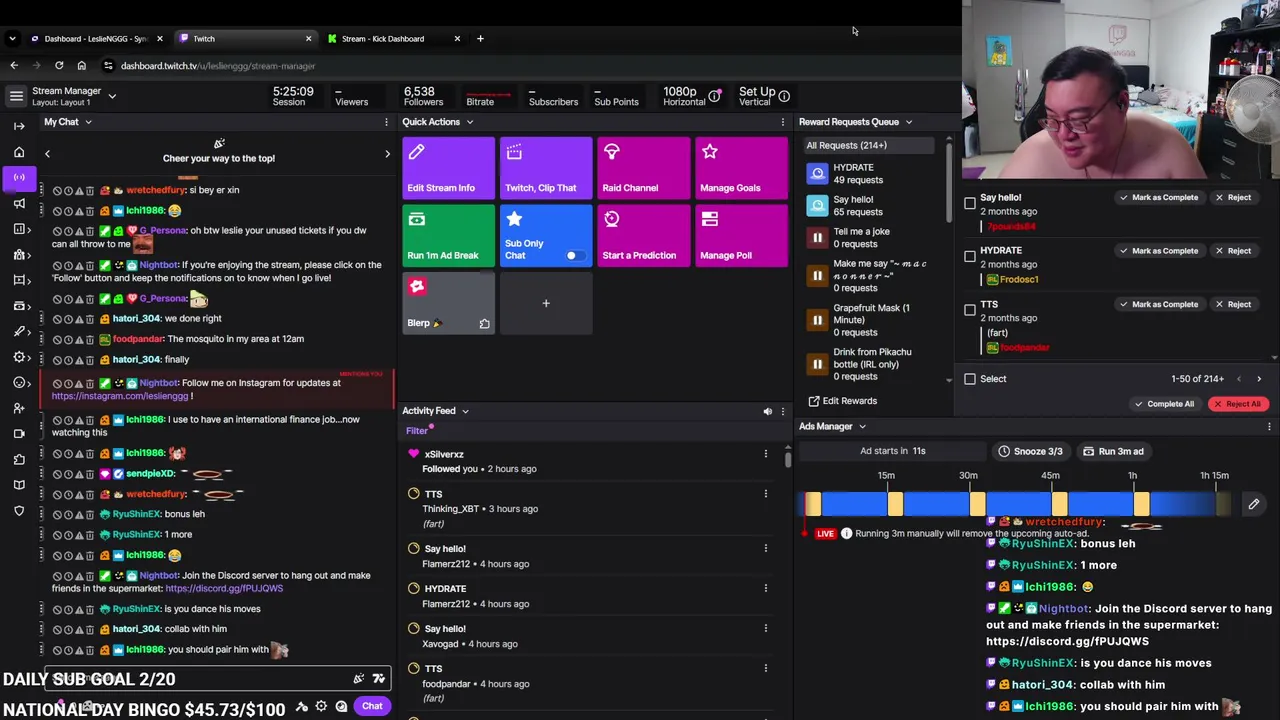Switch to the Twitch browser tab
The width and height of the screenshot is (1280, 720).
245,39
